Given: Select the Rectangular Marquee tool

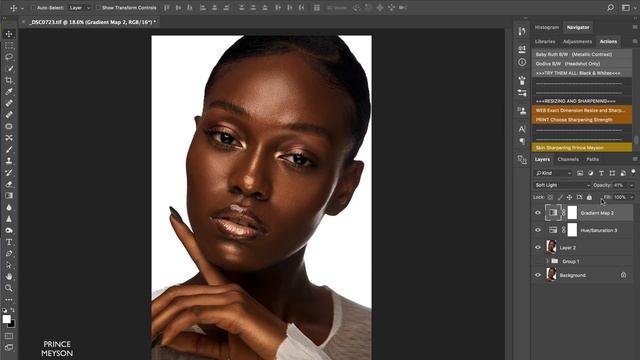Looking at the screenshot, I should point(9,45).
